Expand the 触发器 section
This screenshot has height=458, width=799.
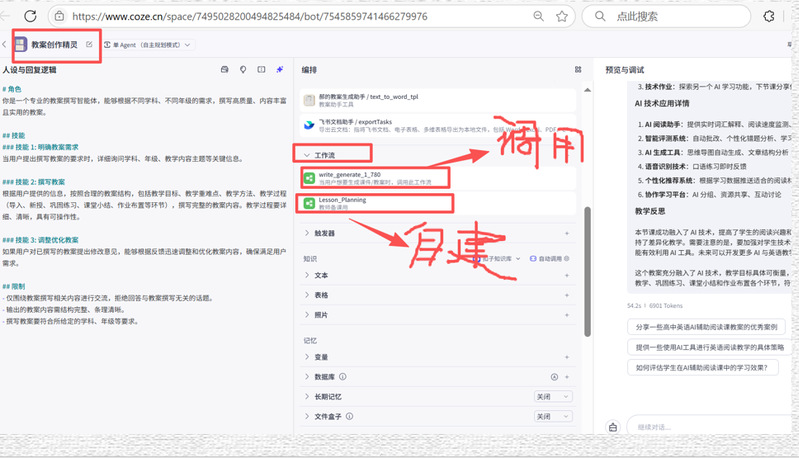click(x=307, y=233)
